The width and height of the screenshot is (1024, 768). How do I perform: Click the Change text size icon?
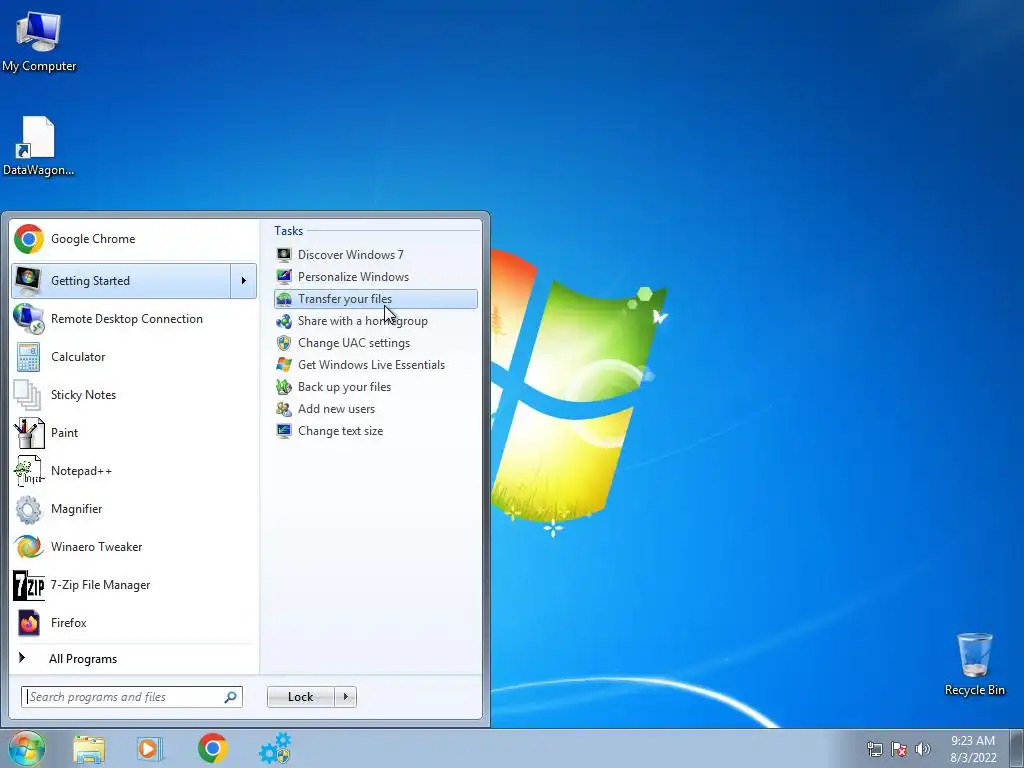click(x=283, y=431)
